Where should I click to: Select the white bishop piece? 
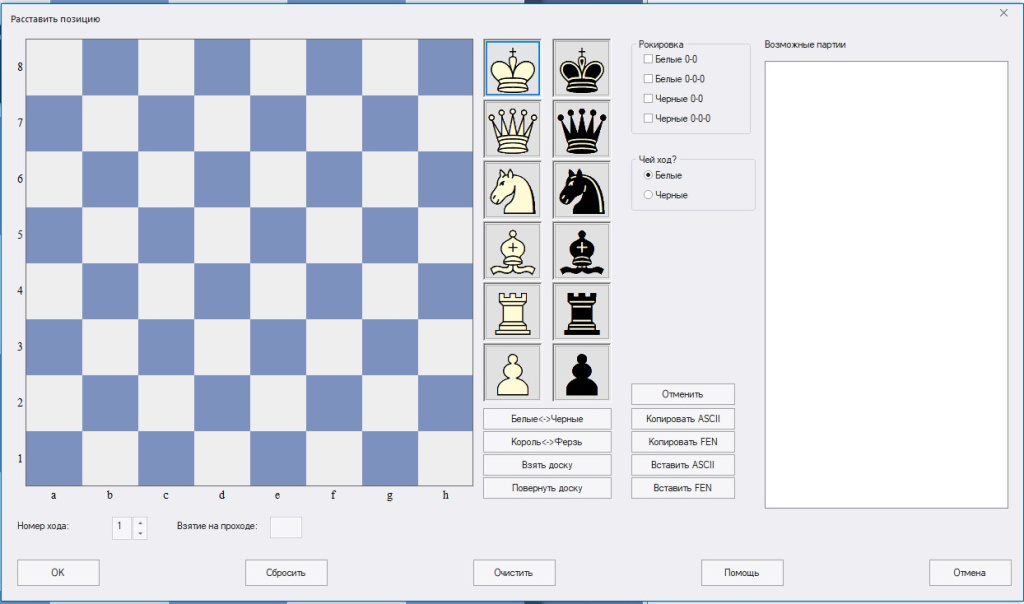tap(513, 251)
